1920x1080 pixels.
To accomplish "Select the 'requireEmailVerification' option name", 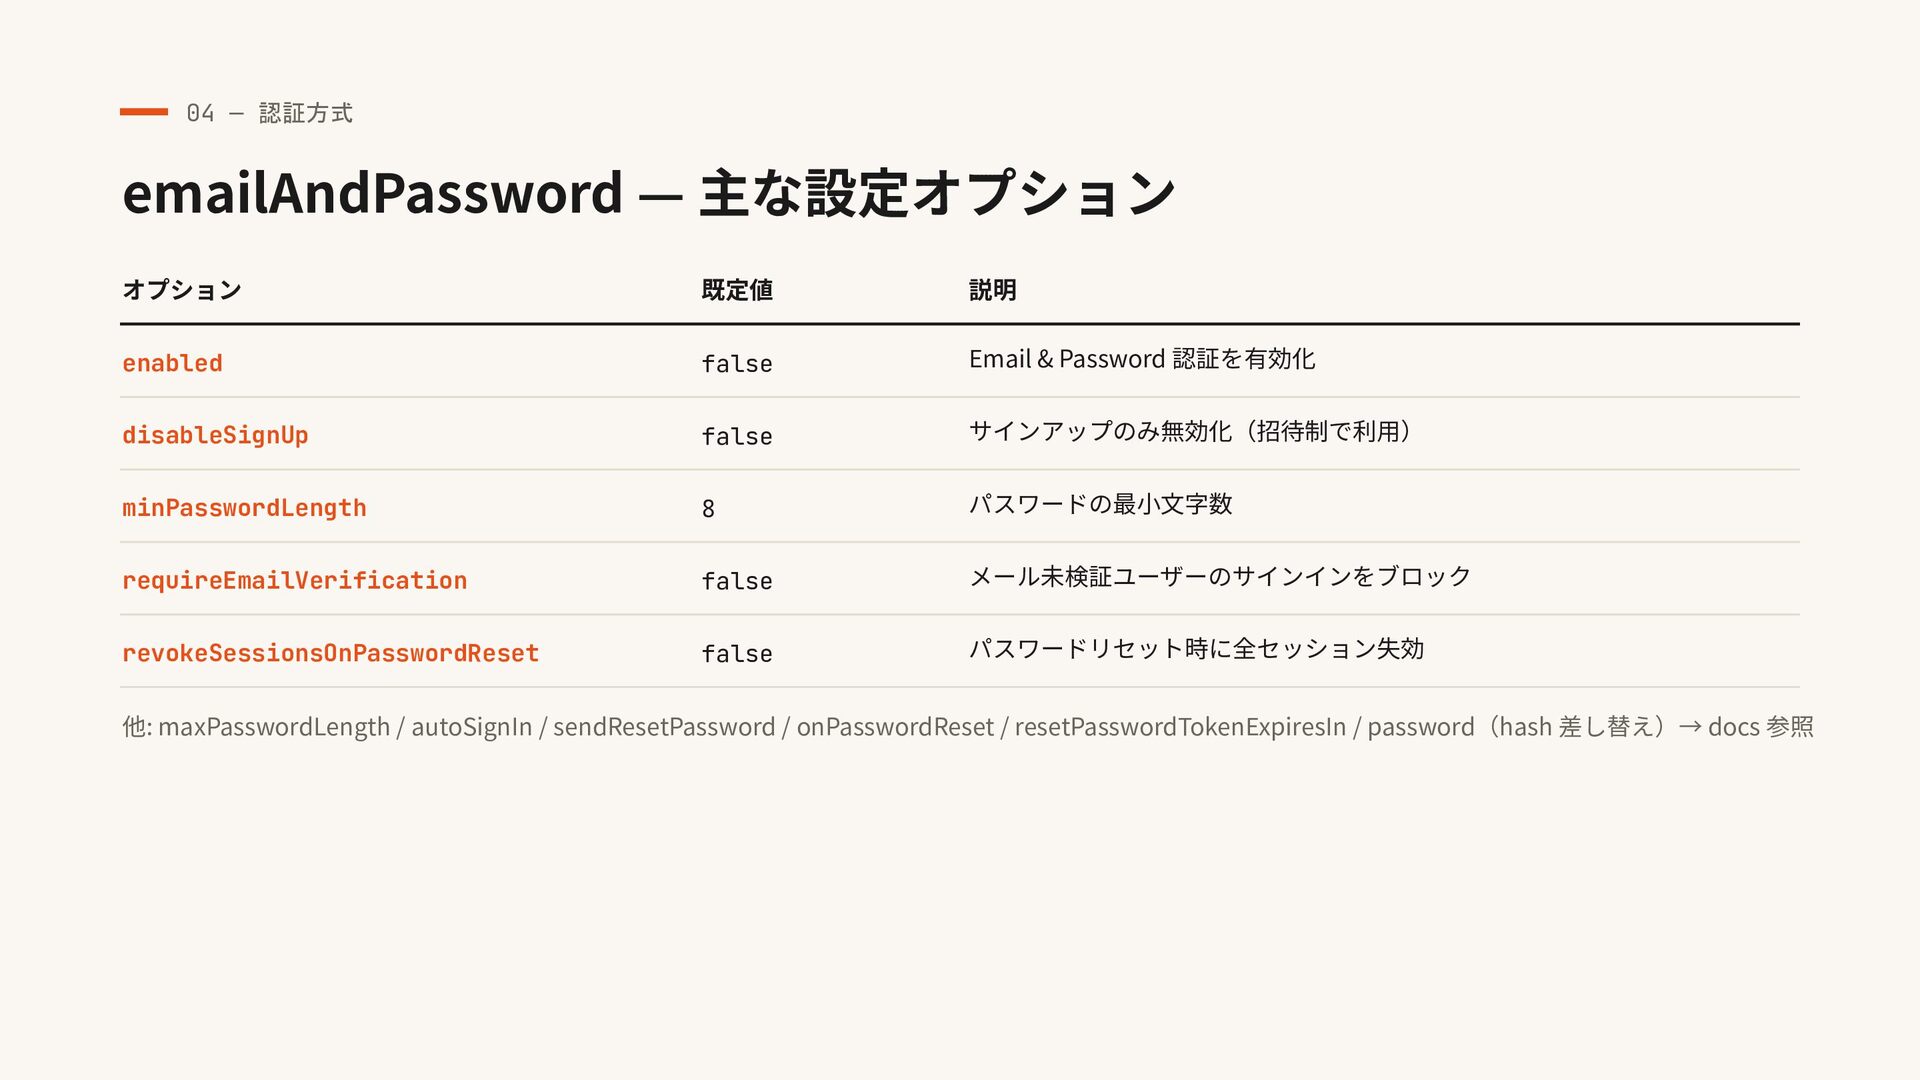I will (294, 581).
